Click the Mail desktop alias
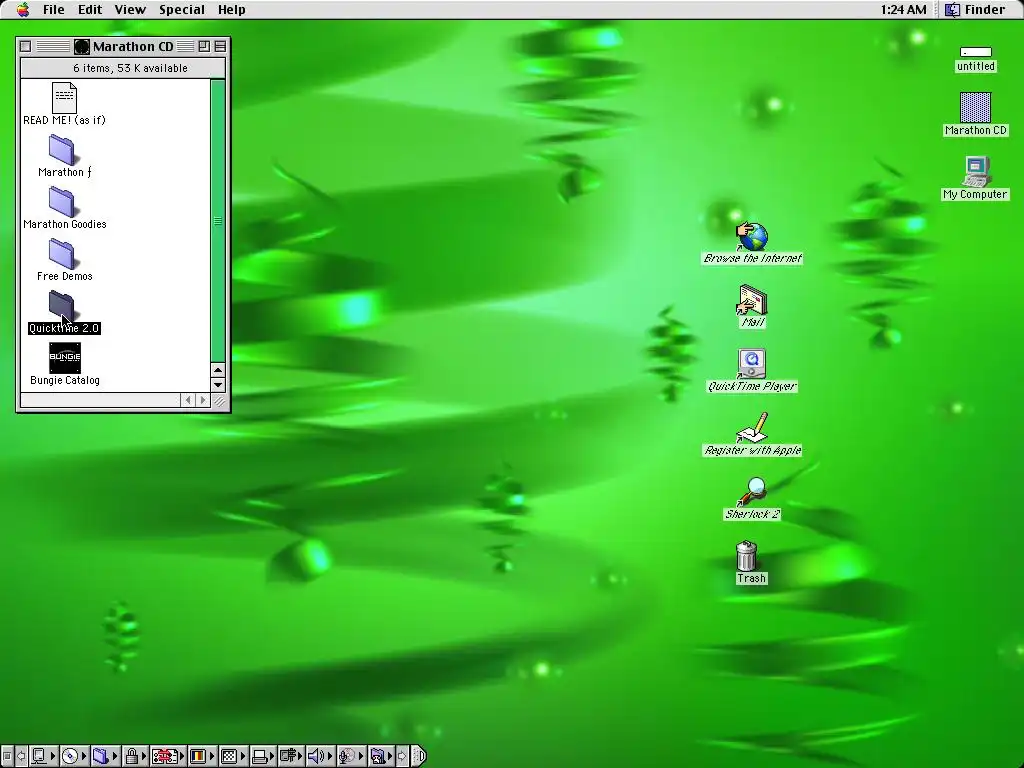 click(752, 300)
